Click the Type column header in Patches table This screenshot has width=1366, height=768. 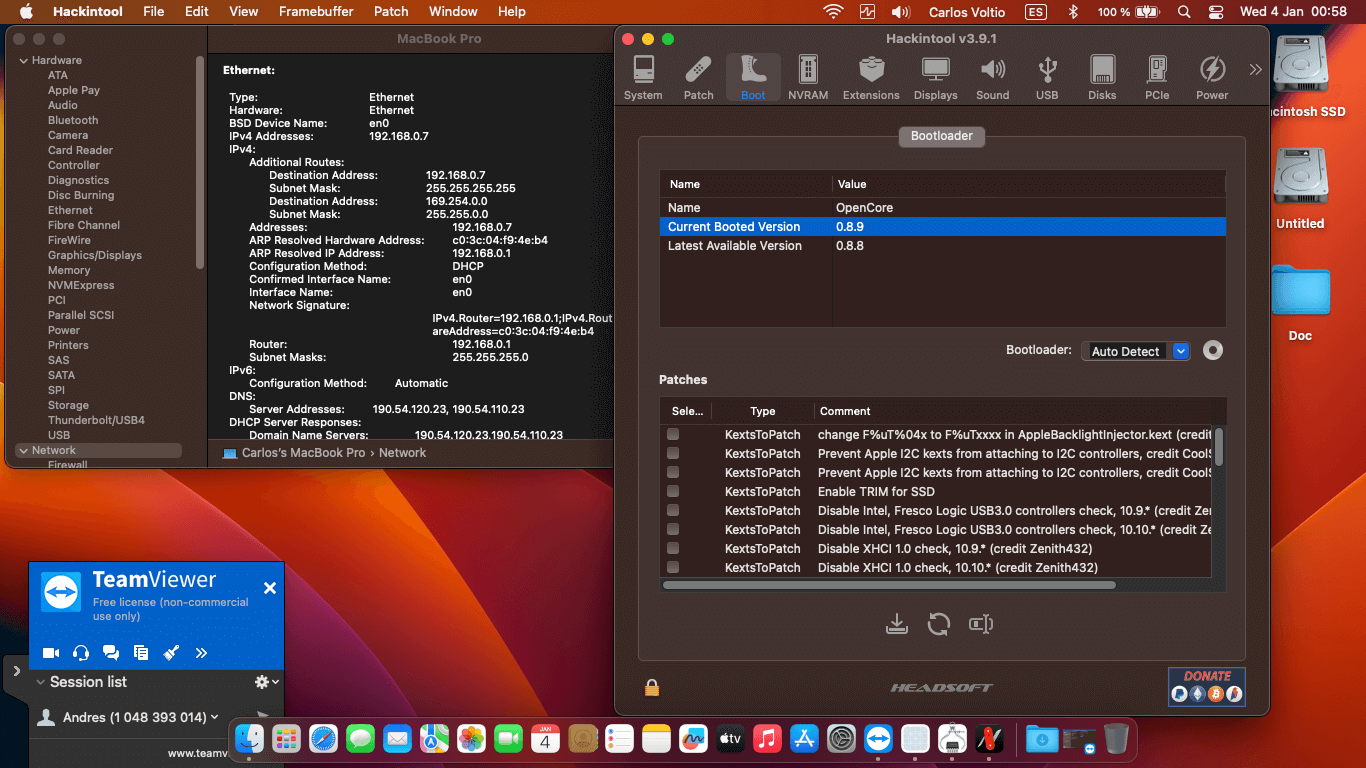[x=763, y=411]
